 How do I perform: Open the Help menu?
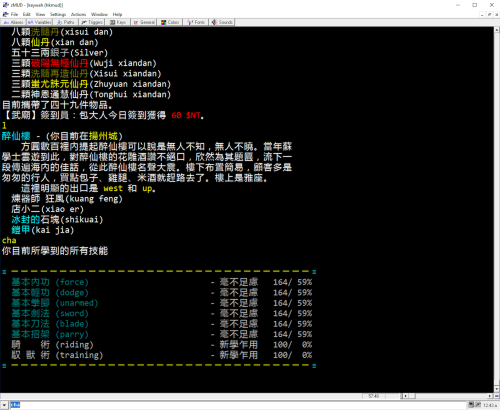[x=117, y=14]
